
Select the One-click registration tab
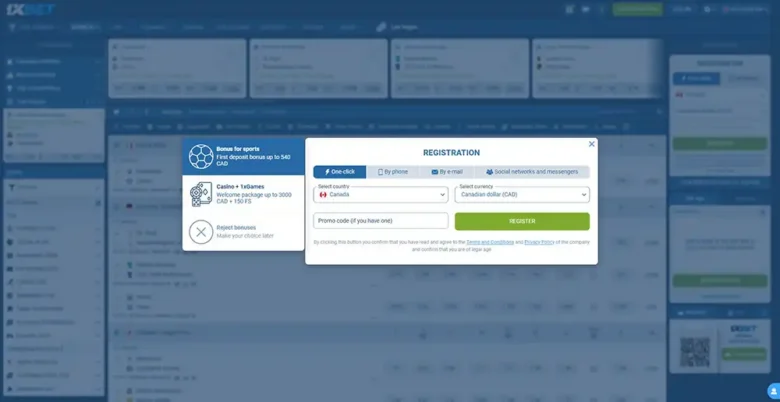pyautogui.click(x=340, y=172)
